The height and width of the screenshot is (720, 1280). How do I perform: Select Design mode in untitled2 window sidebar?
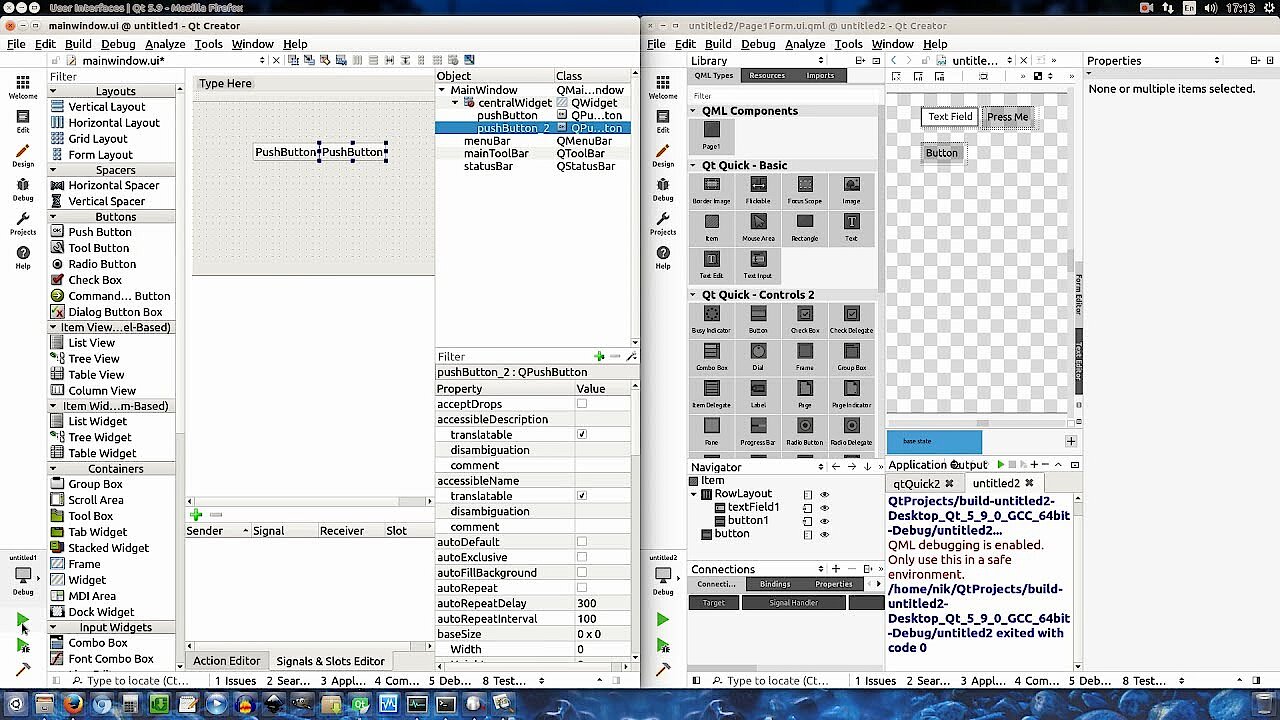pyautogui.click(x=663, y=156)
